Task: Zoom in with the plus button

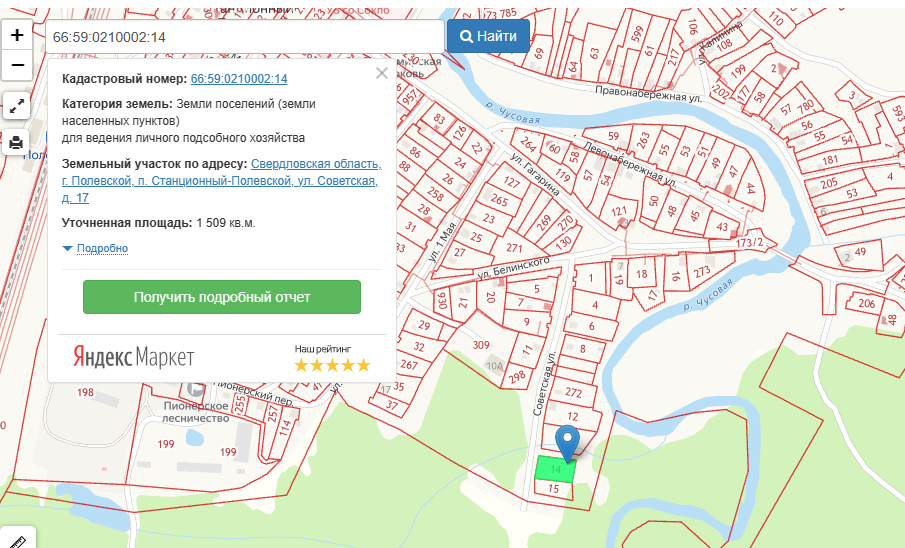Action: coord(17,35)
